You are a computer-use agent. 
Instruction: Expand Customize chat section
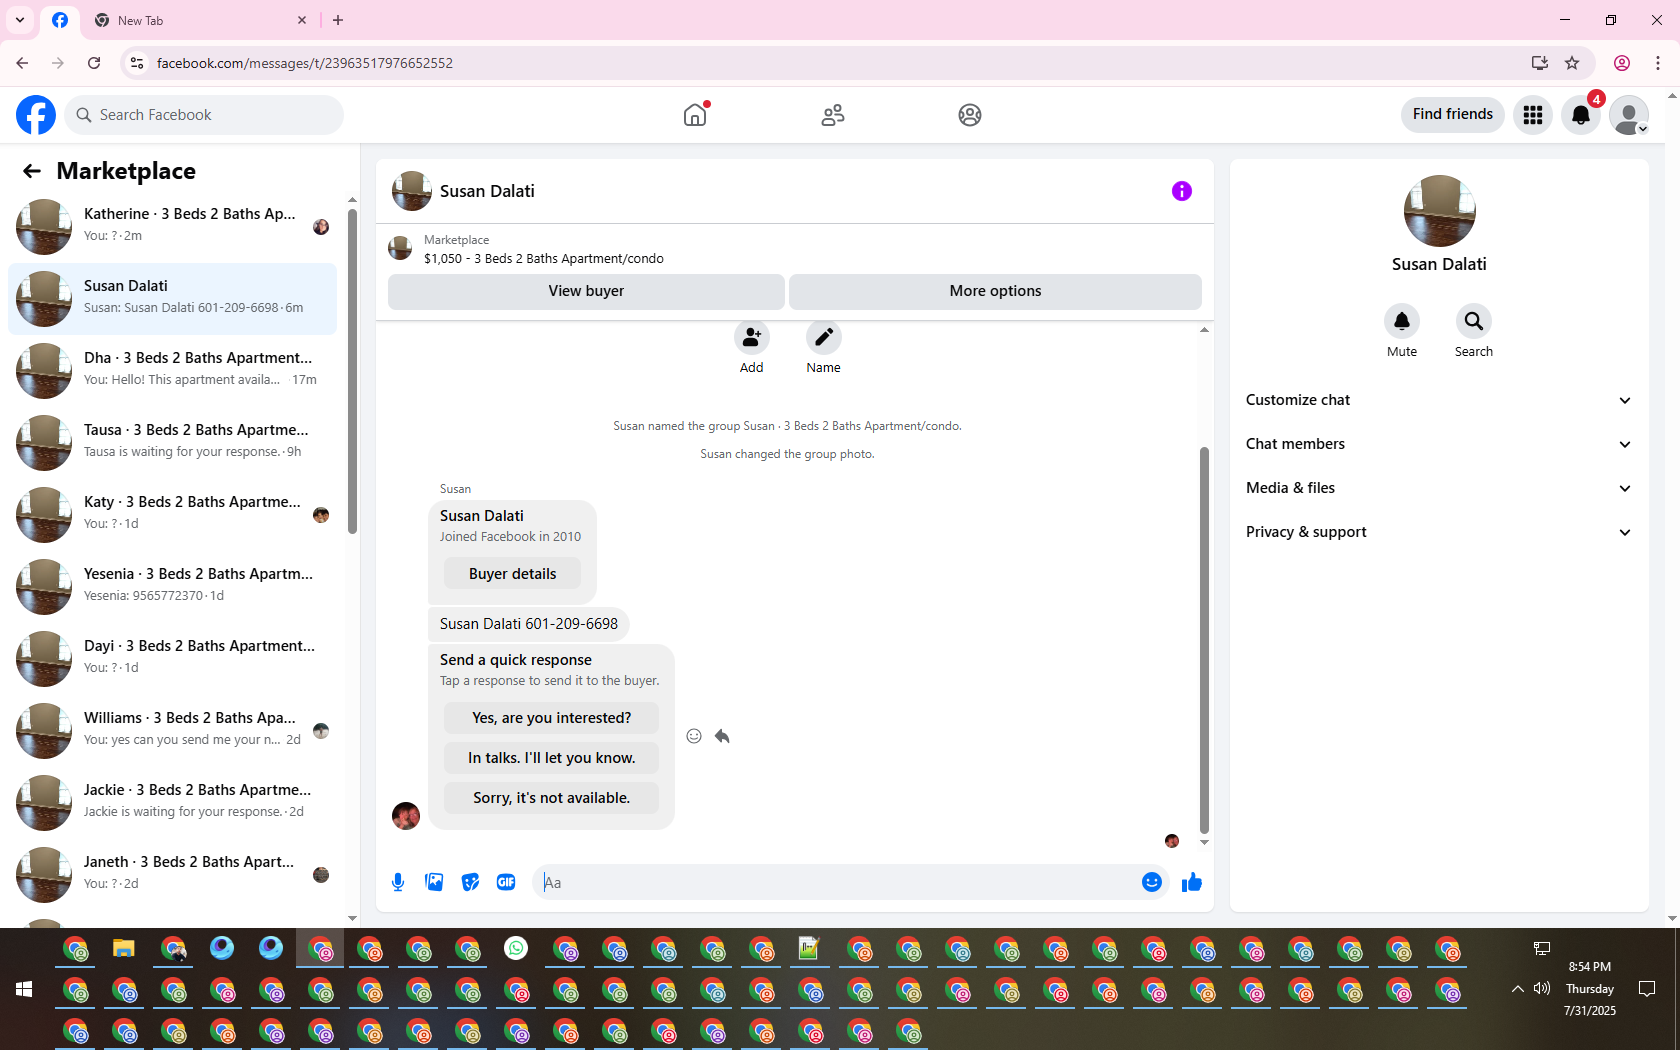pos(1439,400)
